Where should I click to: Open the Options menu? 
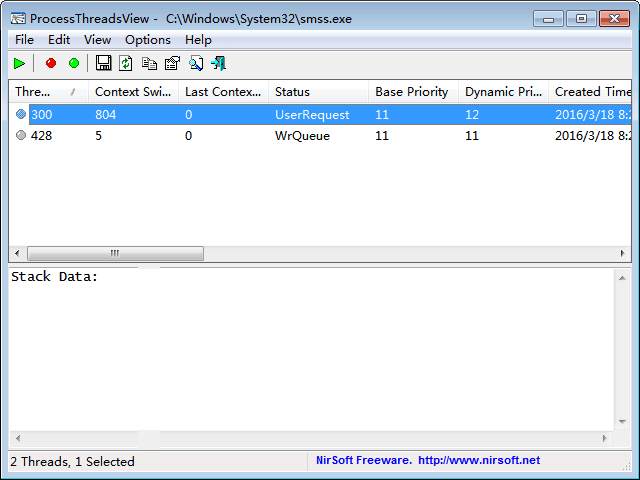point(147,39)
